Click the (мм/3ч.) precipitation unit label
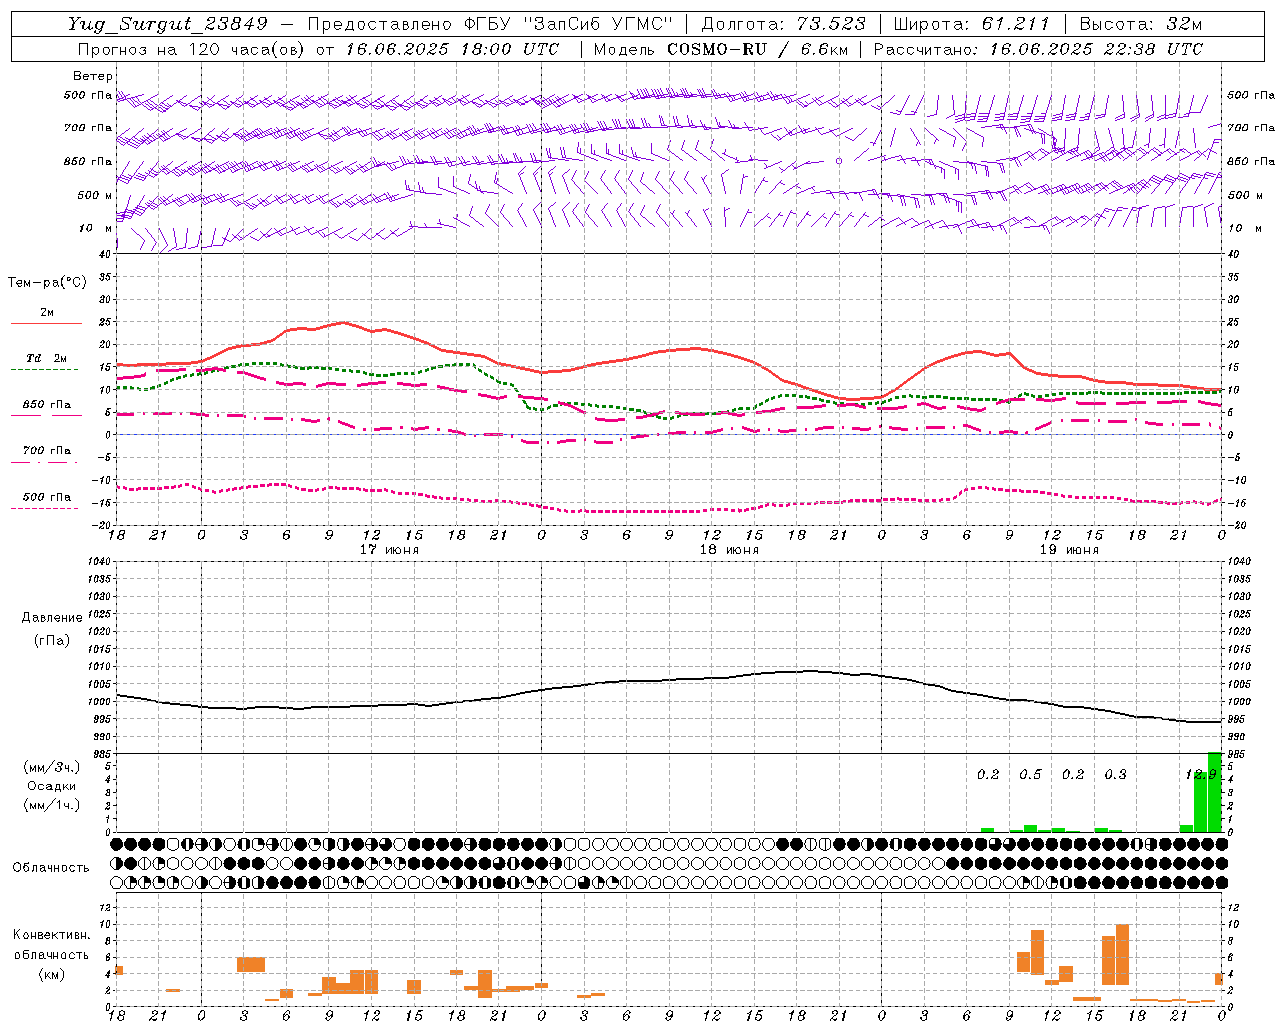This screenshot has height=1024, width=1280. (x=51, y=767)
